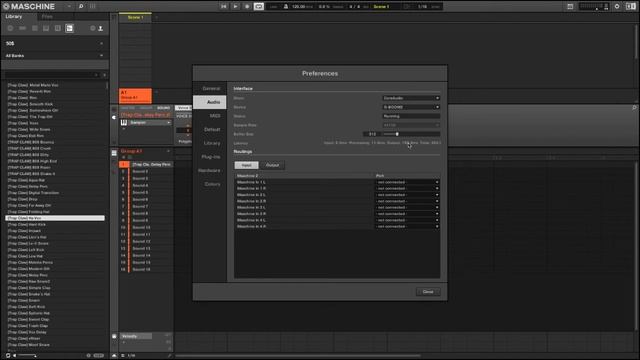Open port dropdown for Maschine In 1 L
The height and width of the screenshot is (360, 640).
tap(407, 182)
